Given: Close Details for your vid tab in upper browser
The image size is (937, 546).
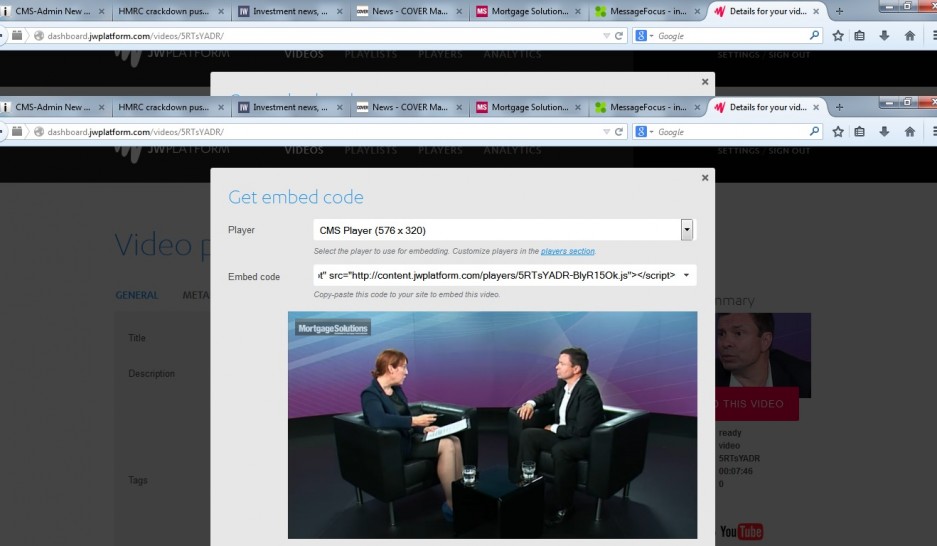Looking at the screenshot, I should [x=816, y=11].
